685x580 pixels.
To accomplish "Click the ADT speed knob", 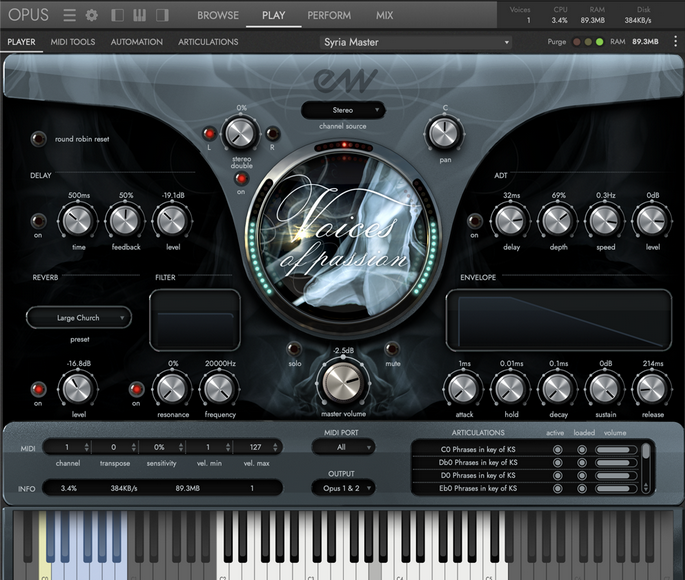I will [x=605, y=221].
